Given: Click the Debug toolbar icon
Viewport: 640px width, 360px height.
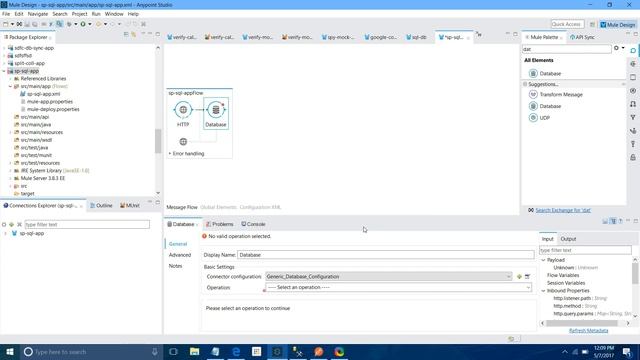Looking at the screenshot, I should tap(69, 24).
